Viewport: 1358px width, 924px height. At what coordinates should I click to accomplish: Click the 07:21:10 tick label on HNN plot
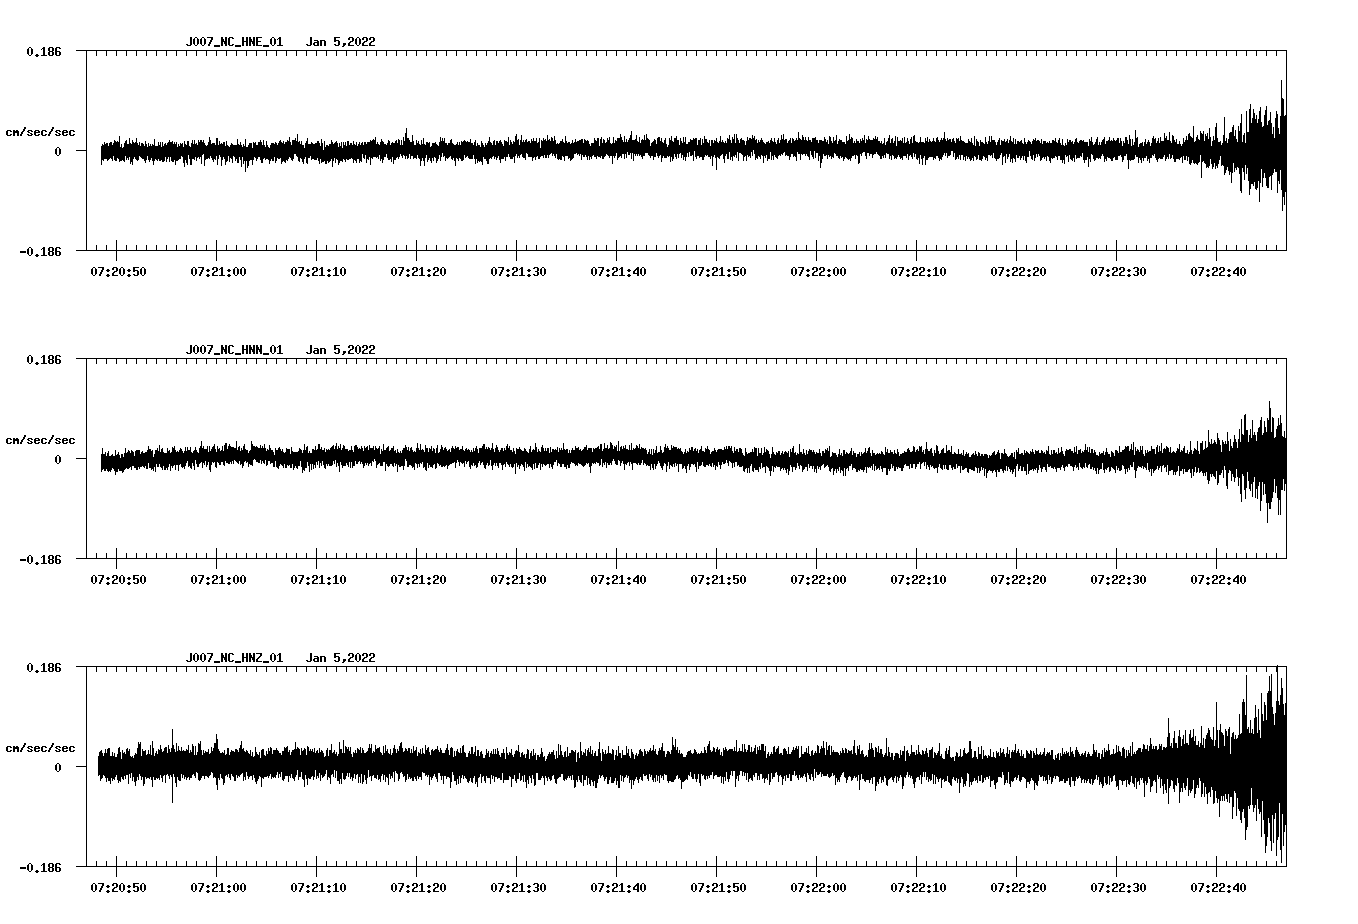(318, 579)
